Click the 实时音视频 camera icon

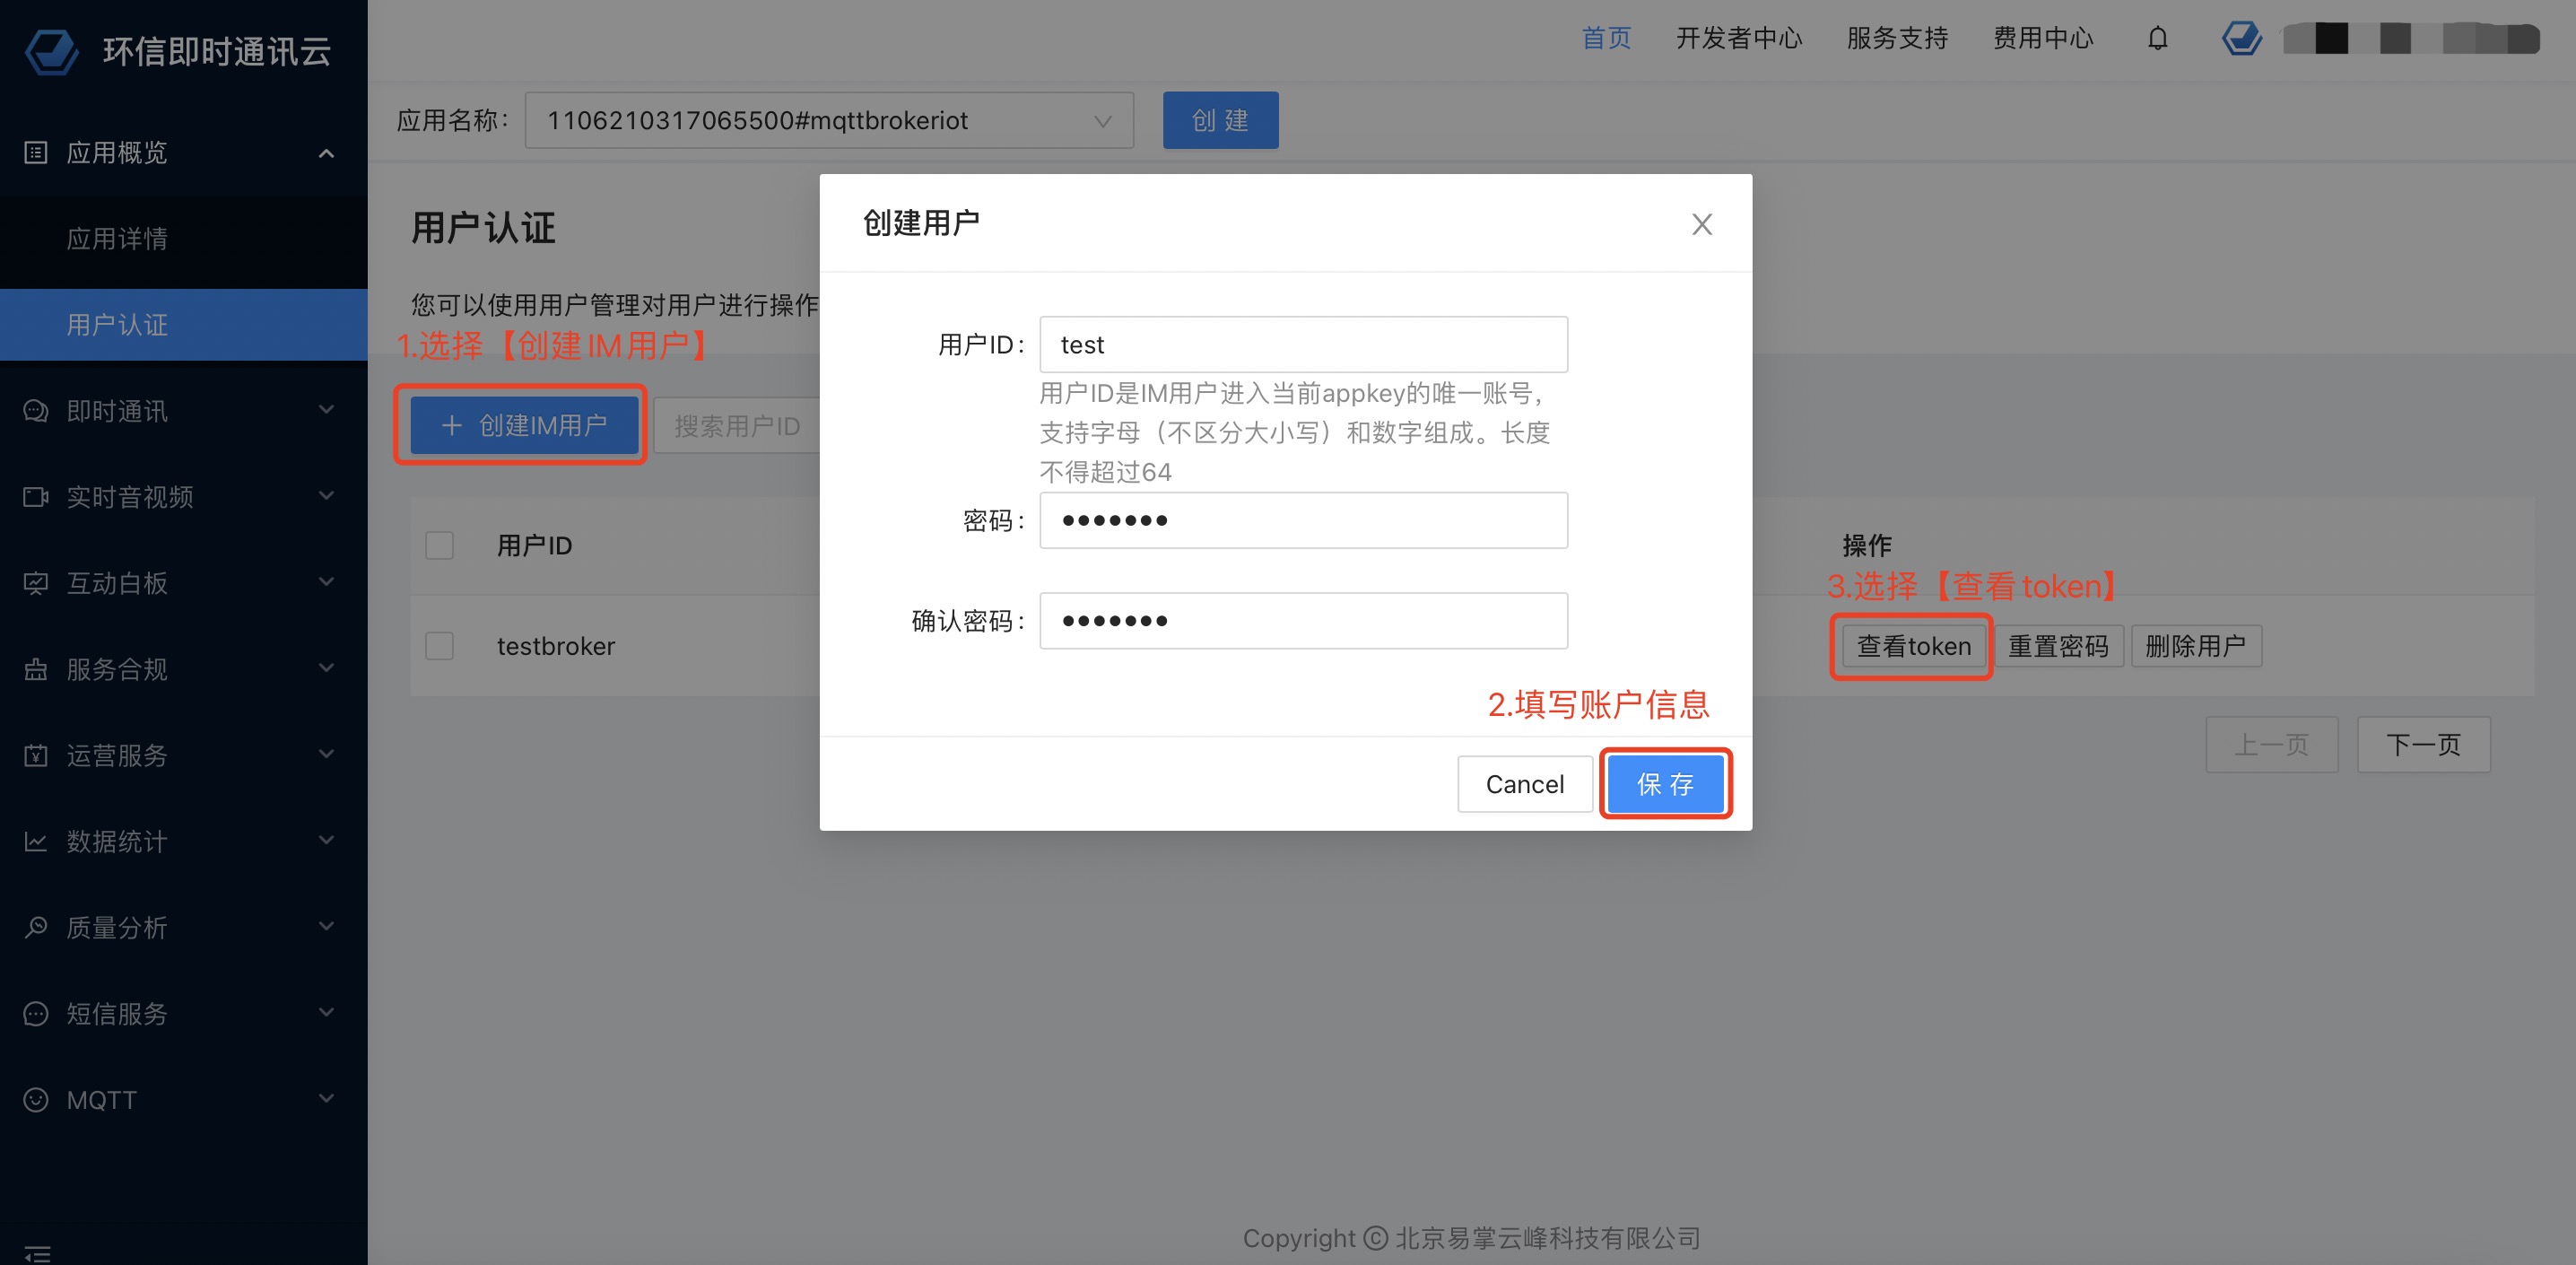click(36, 497)
